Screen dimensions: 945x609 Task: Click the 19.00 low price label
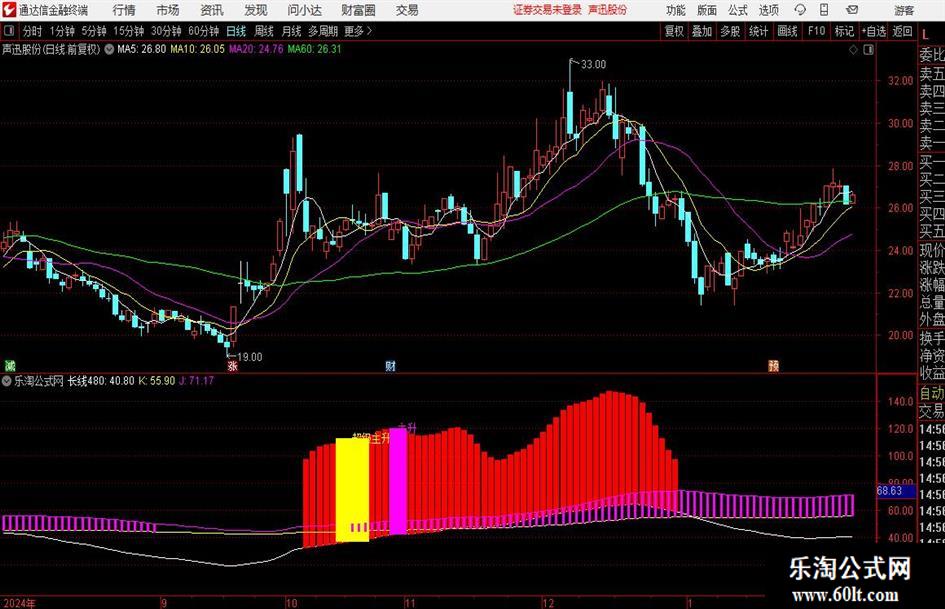[x=250, y=357]
